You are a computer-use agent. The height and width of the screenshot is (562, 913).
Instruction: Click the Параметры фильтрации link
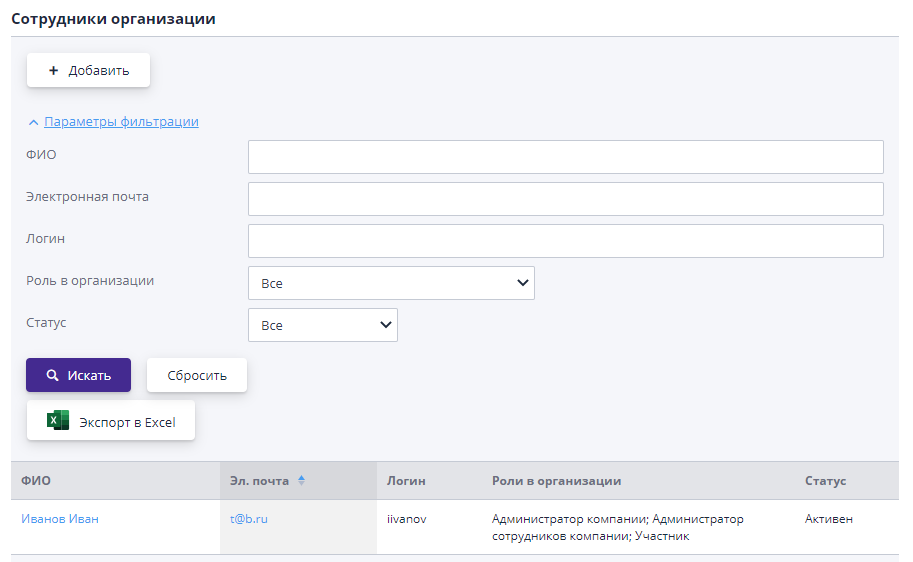click(x=121, y=122)
